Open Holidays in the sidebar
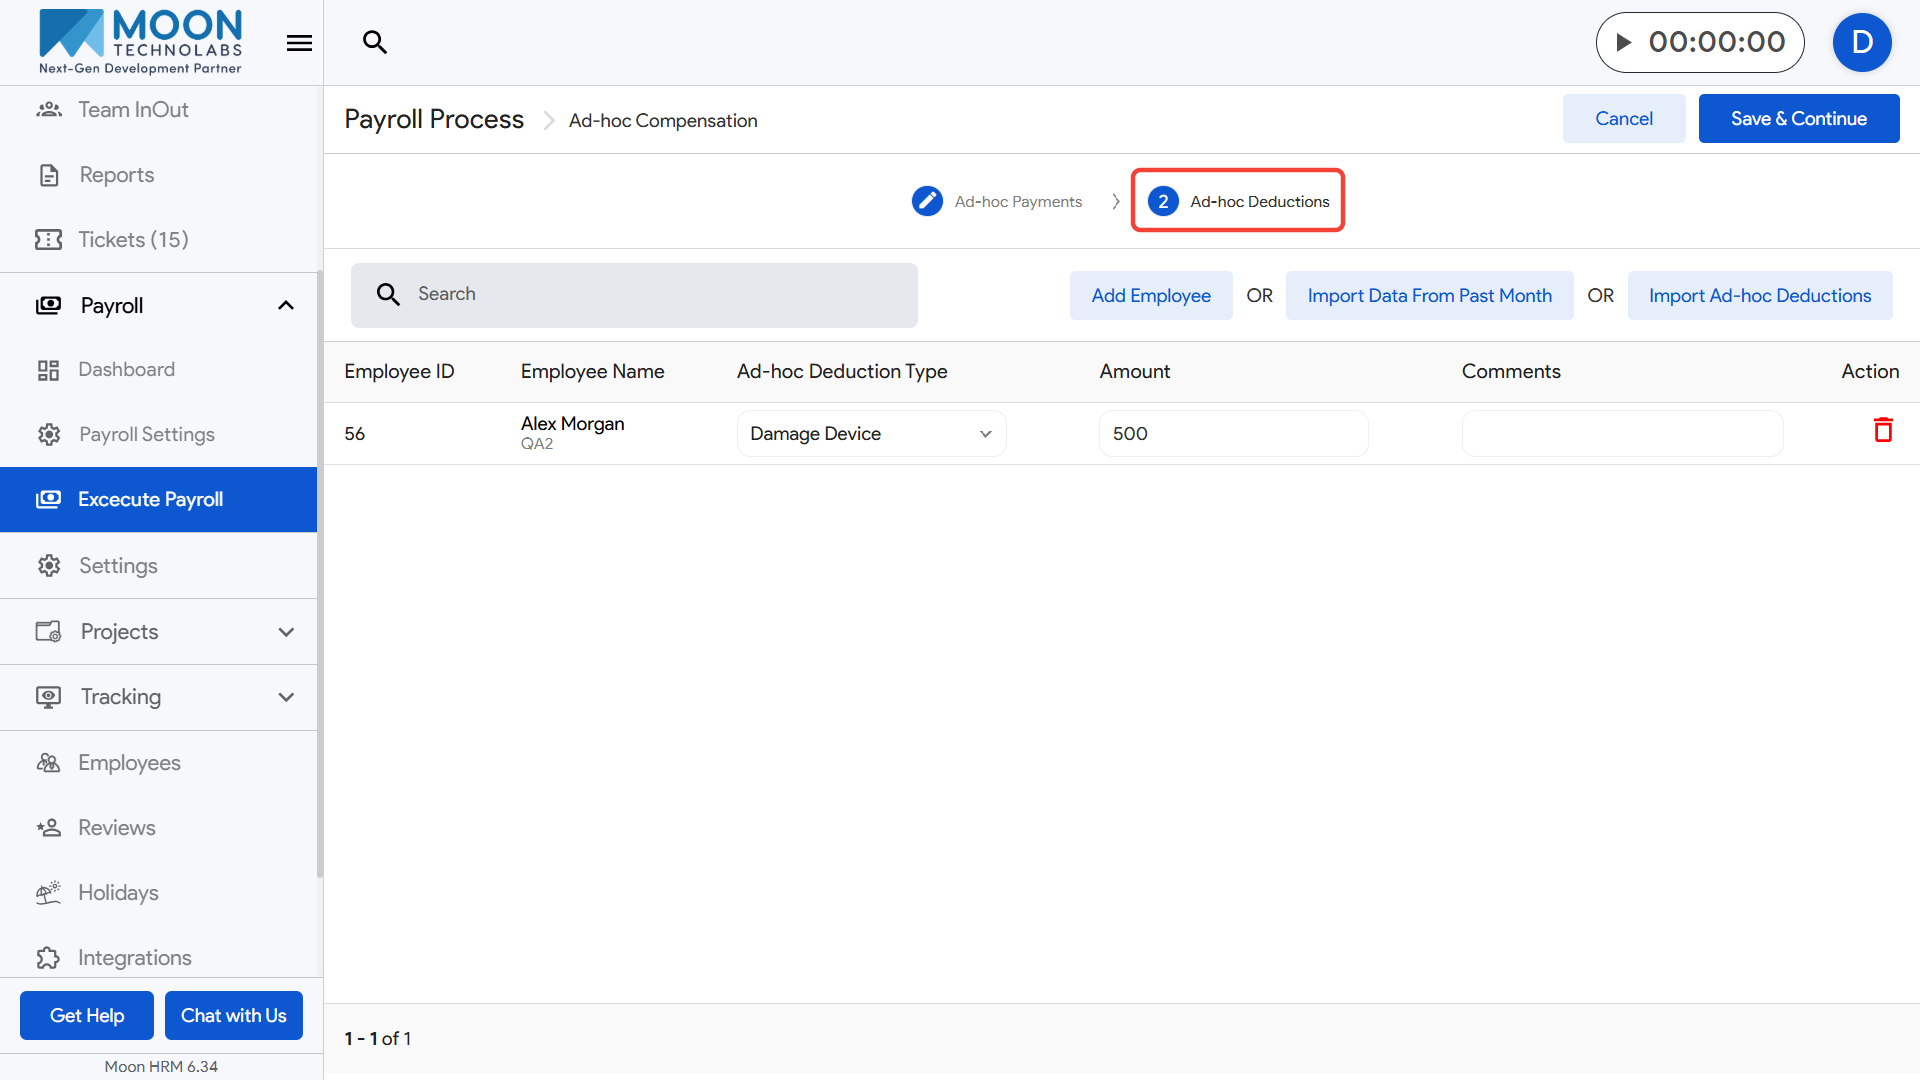The image size is (1920, 1080). click(x=118, y=892)
